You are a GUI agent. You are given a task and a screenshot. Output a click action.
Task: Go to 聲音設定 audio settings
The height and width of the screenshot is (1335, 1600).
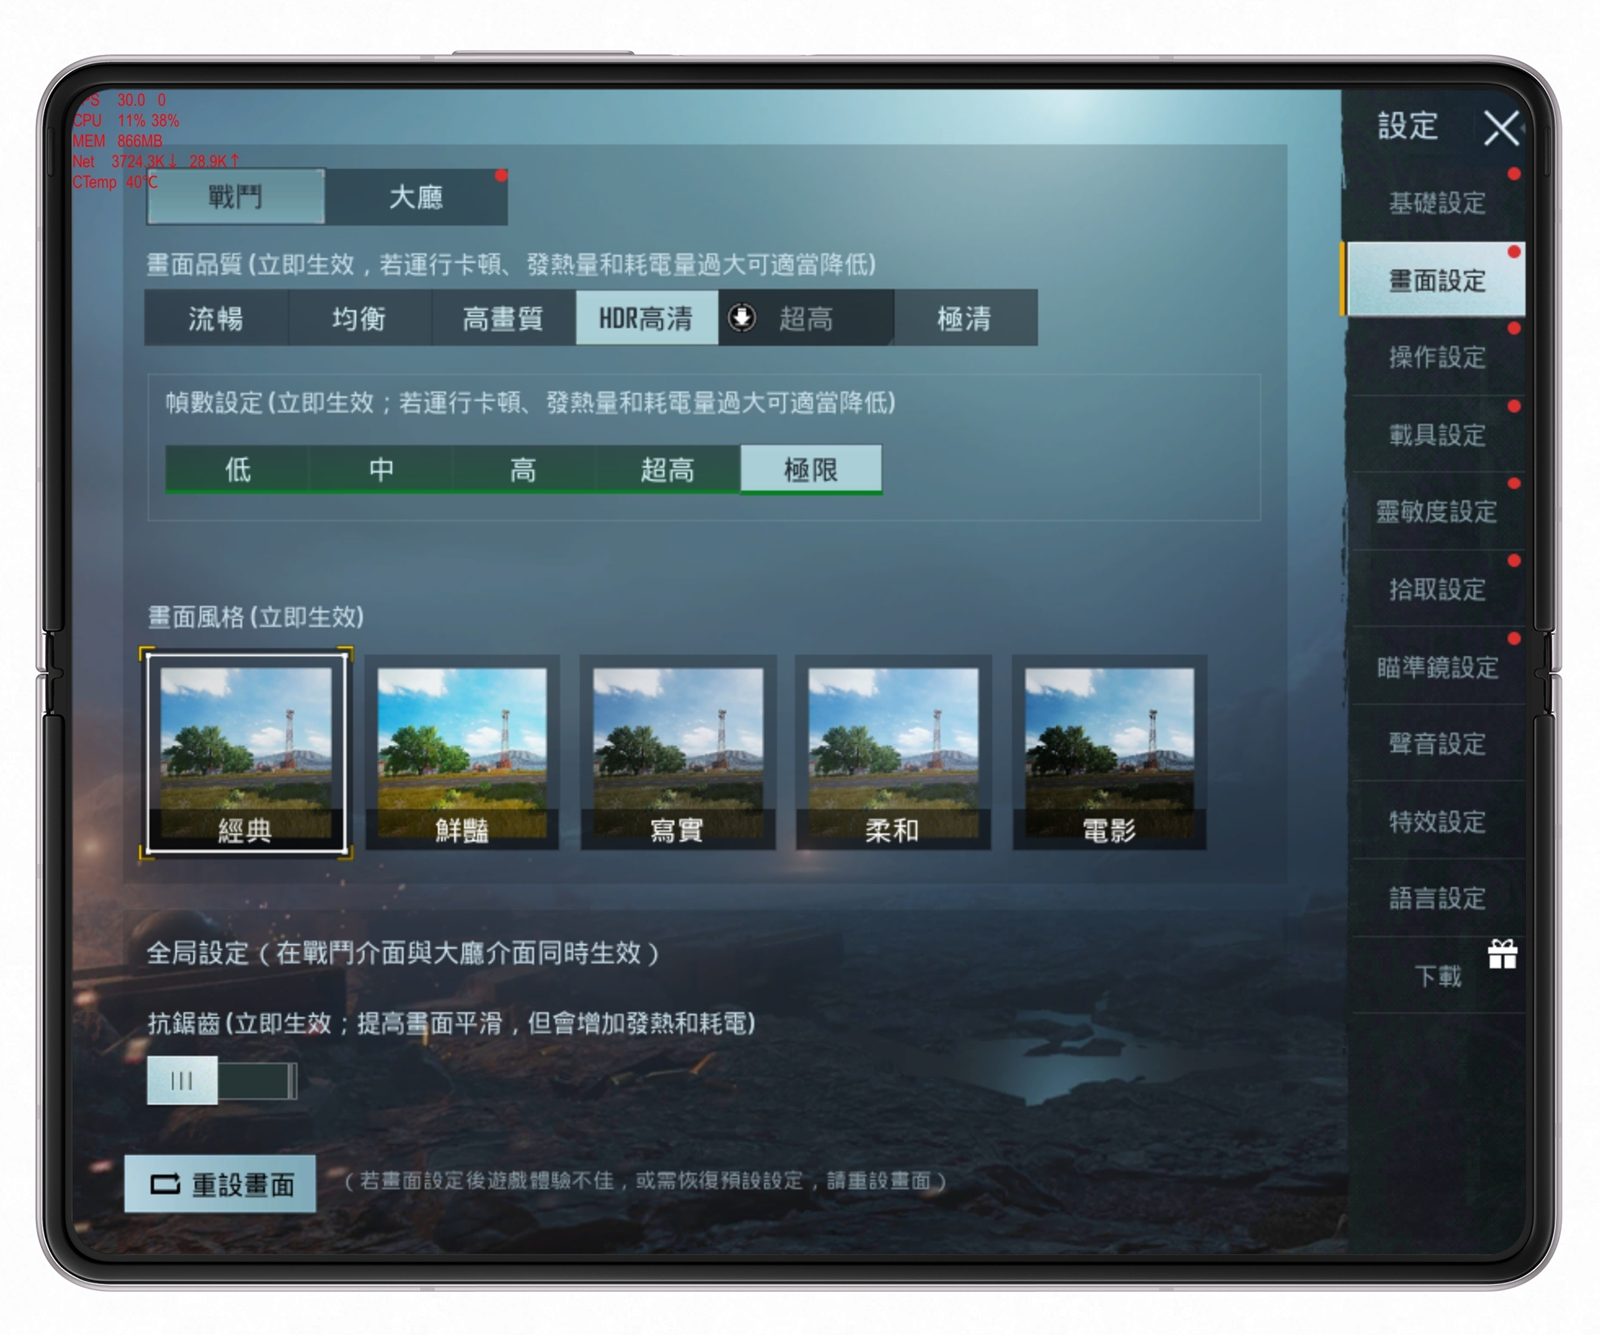[x=1436, y=744]
